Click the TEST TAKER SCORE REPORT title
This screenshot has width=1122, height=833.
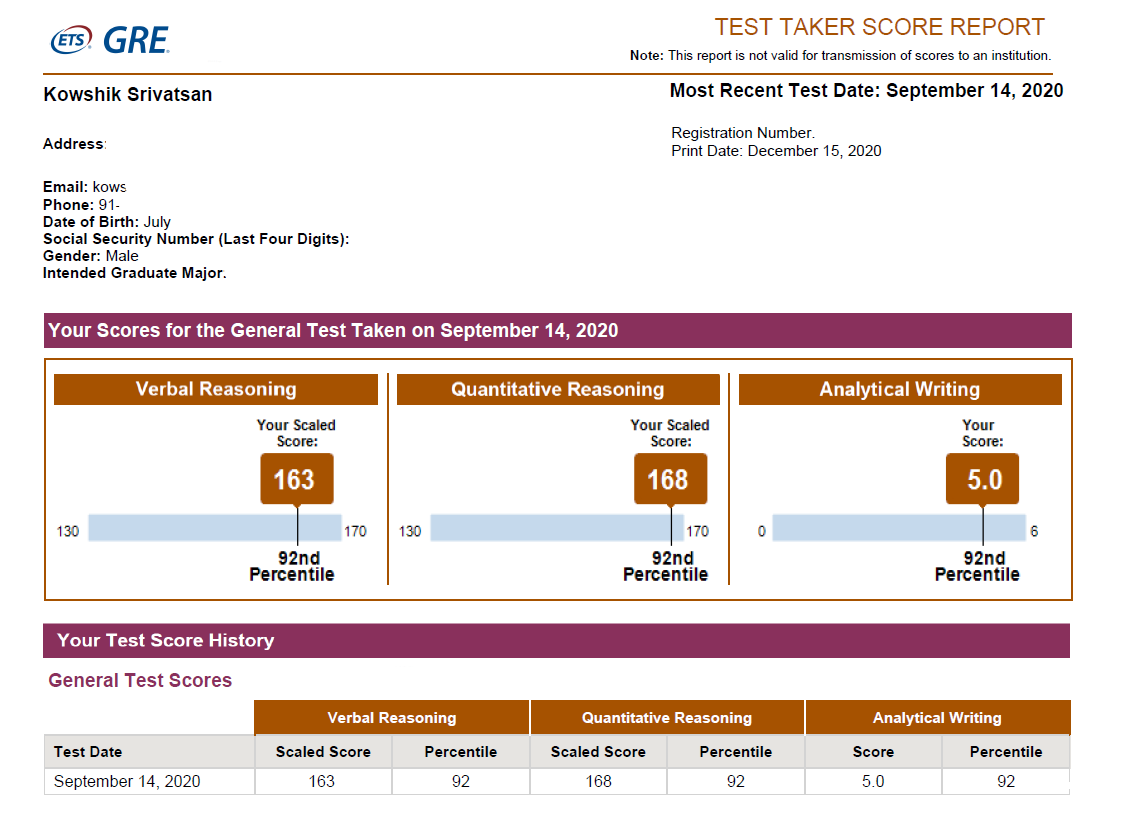879,27
